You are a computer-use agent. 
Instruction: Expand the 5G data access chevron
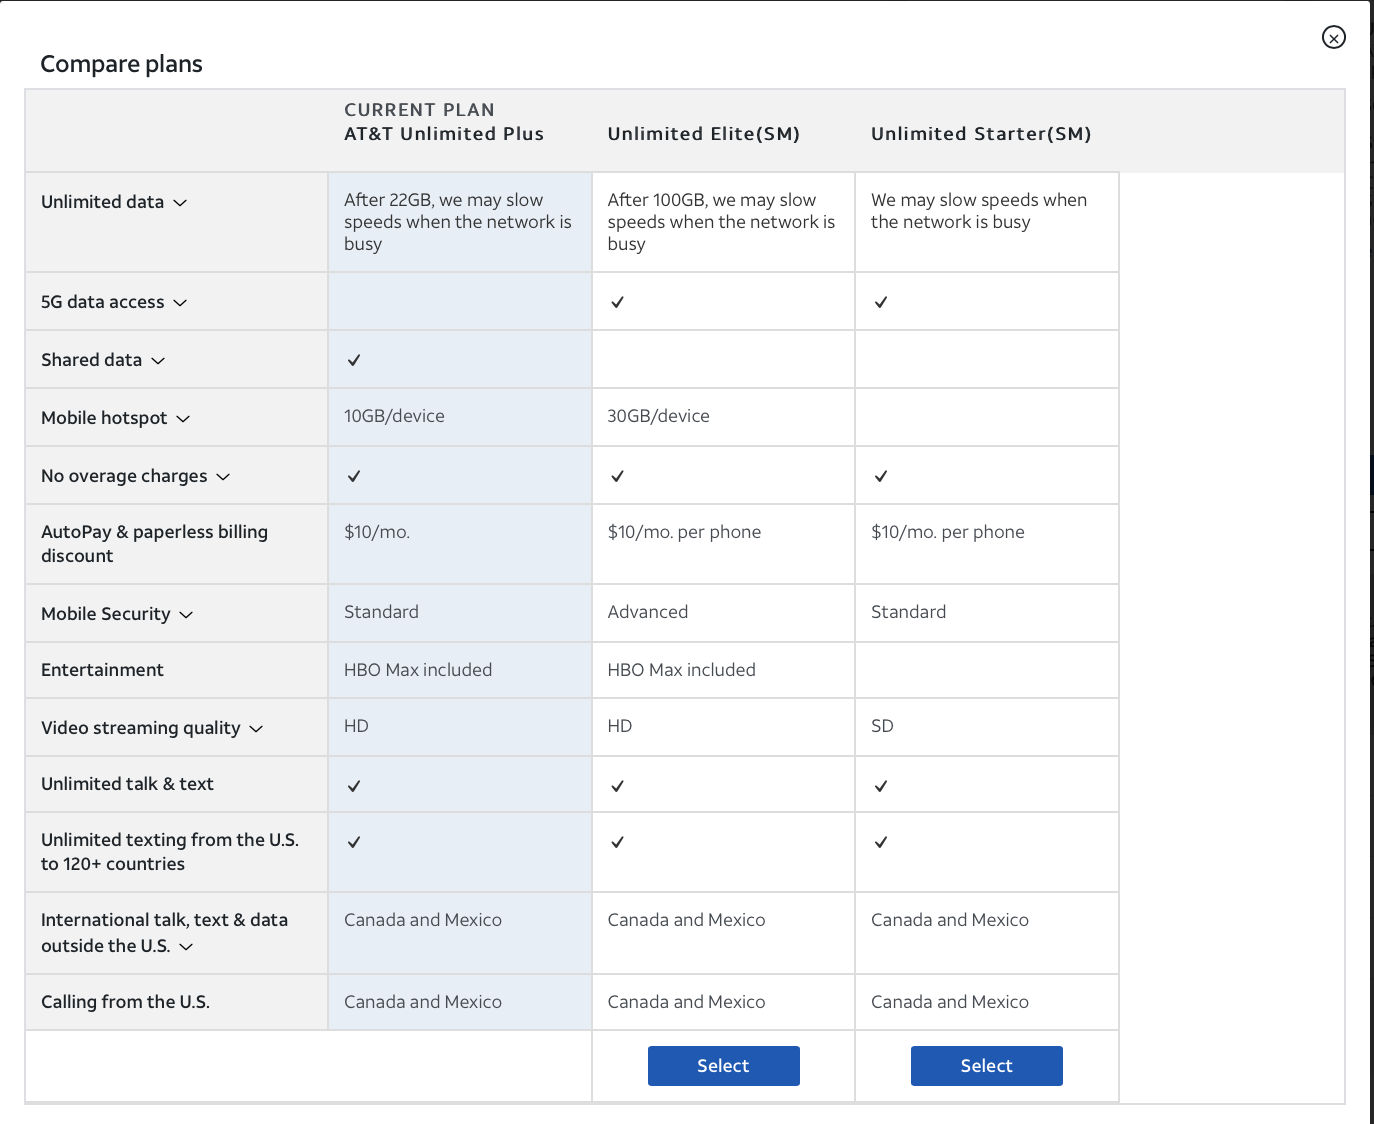point(180,303)
